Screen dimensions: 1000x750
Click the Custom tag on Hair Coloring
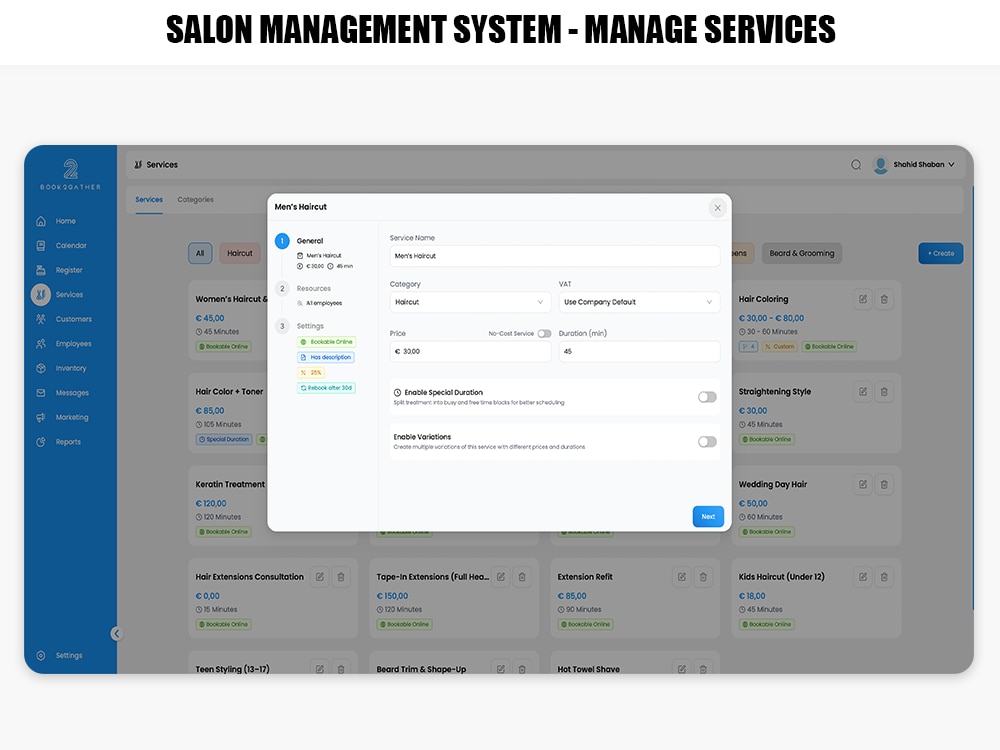point(779,346)
